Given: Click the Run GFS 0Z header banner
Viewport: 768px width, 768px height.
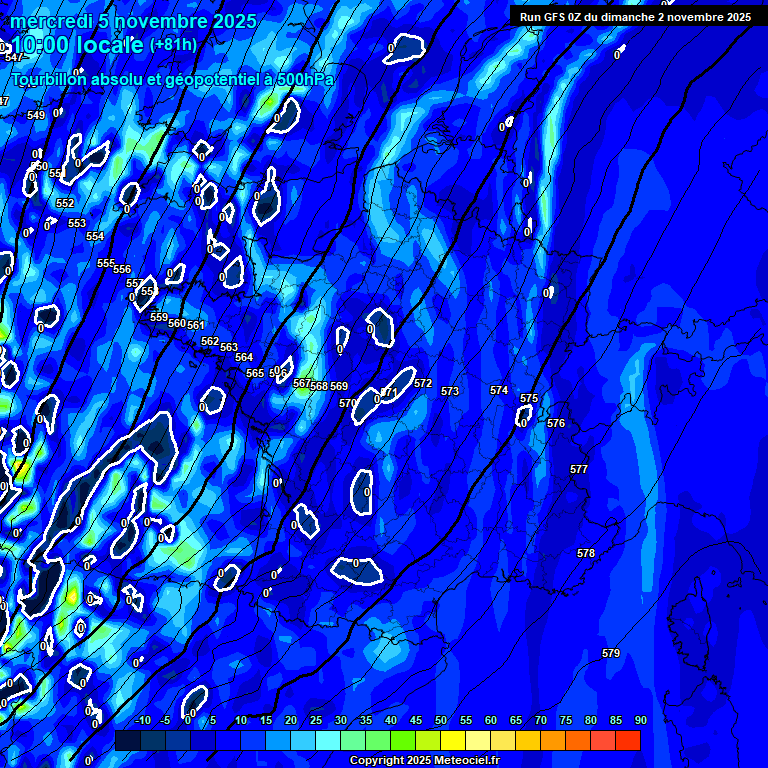Looking at the screenshot, I should [635, 17].
